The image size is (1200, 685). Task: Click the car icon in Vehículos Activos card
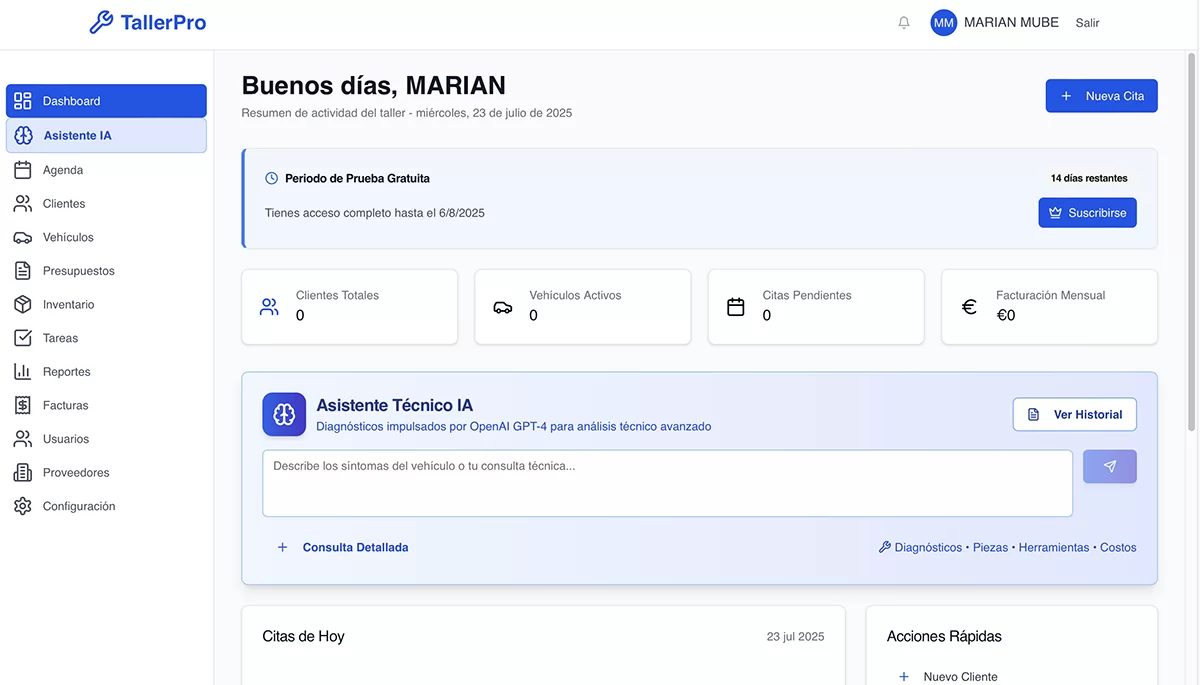[503, 307]
